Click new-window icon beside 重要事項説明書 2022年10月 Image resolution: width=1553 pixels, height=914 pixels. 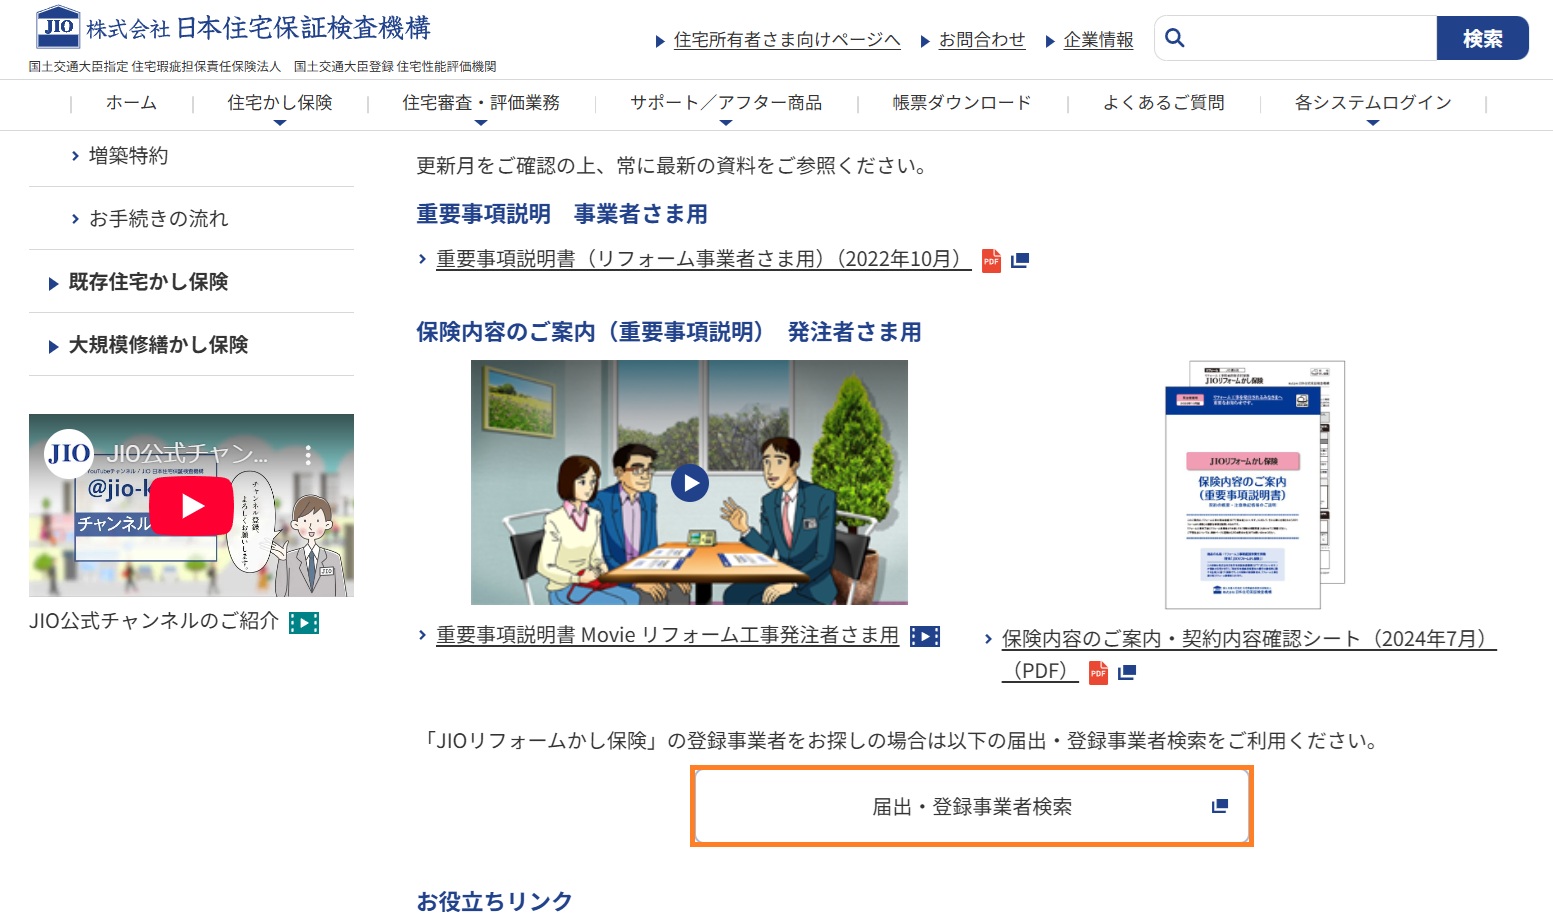pos(1020,261)
